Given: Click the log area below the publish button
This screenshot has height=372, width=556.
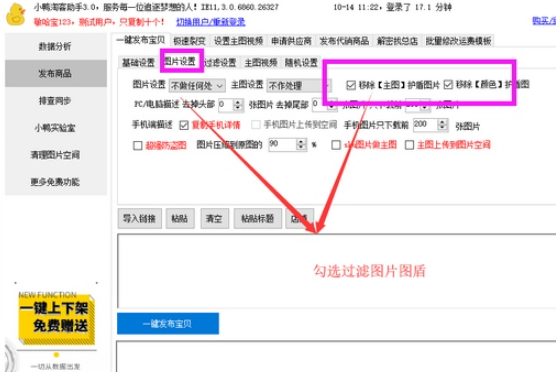Looking at the screenshot, I should coord(336,356).
